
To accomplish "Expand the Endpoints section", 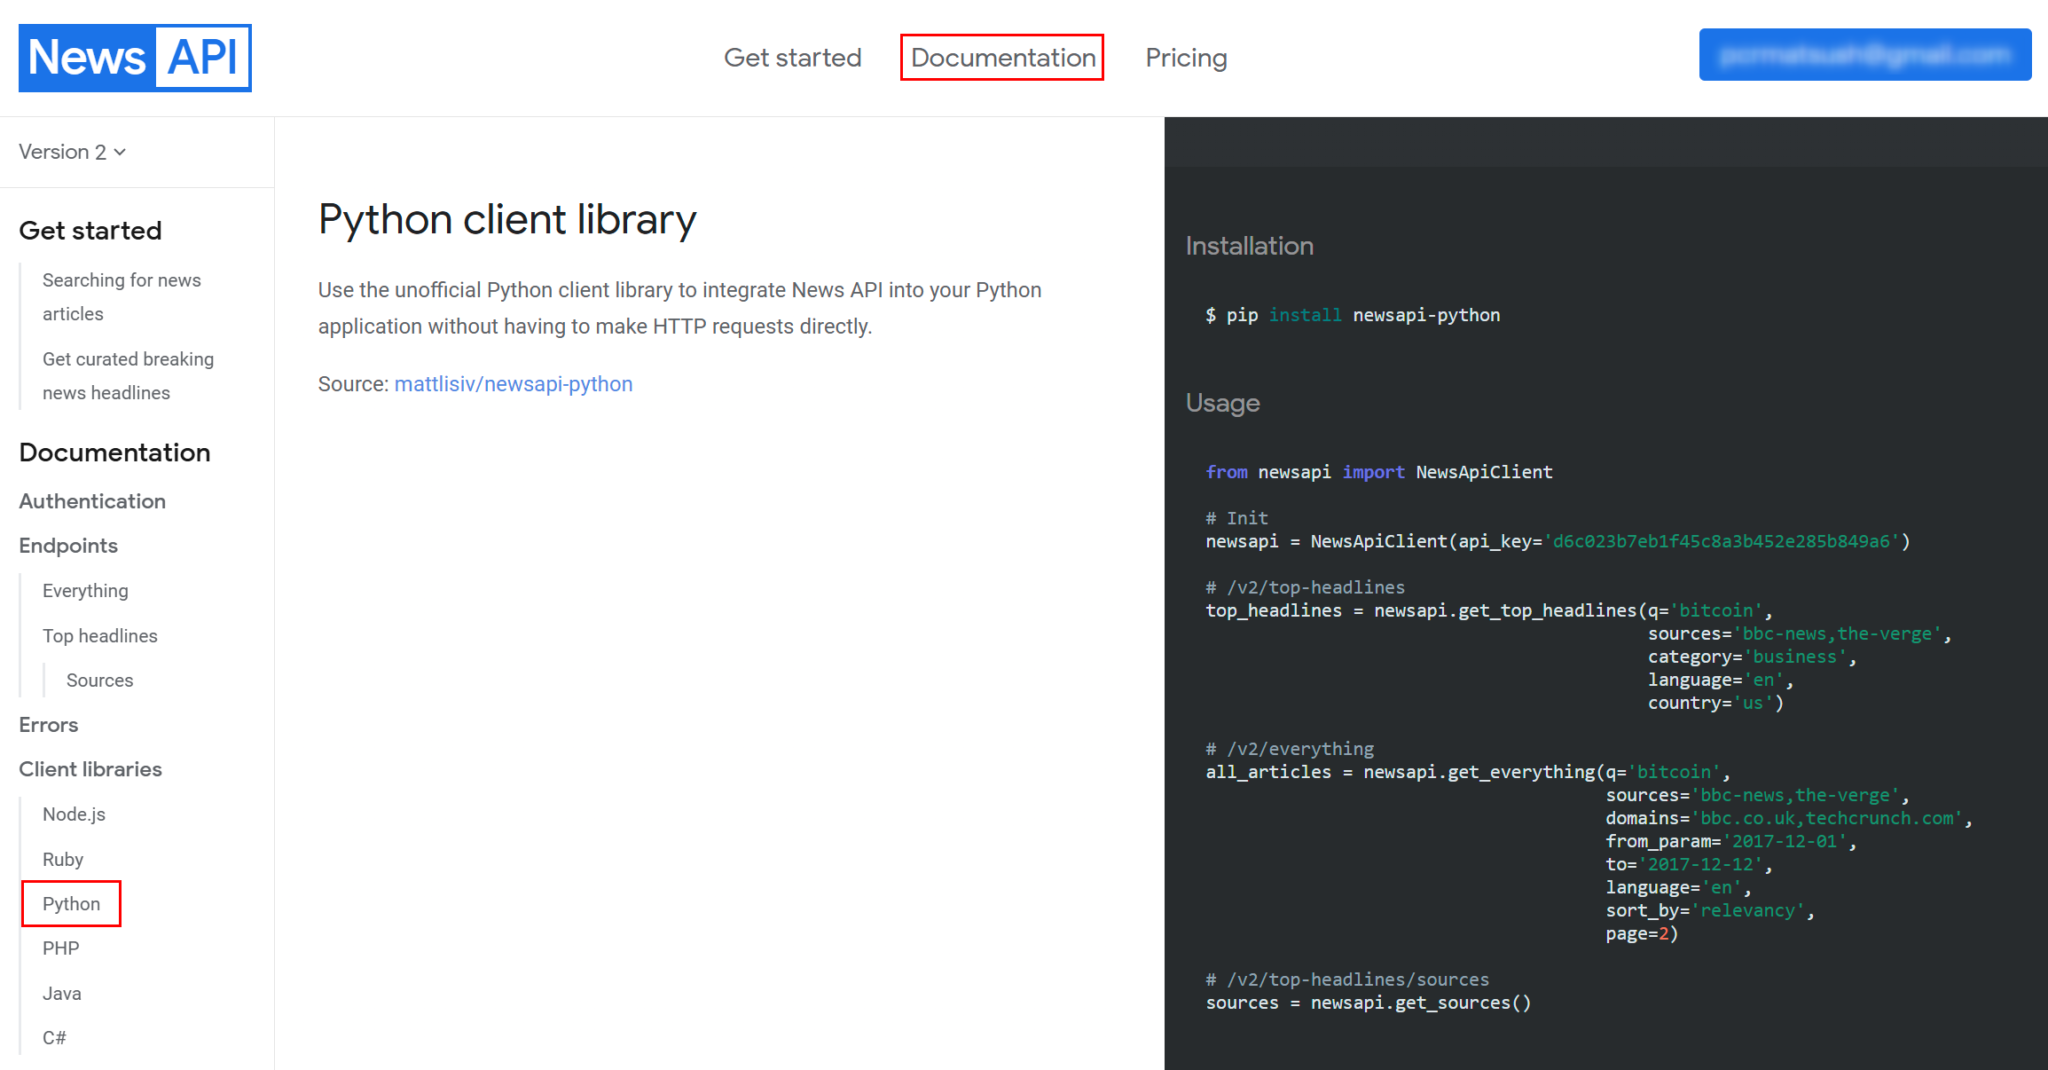I will tap(67, 545).
